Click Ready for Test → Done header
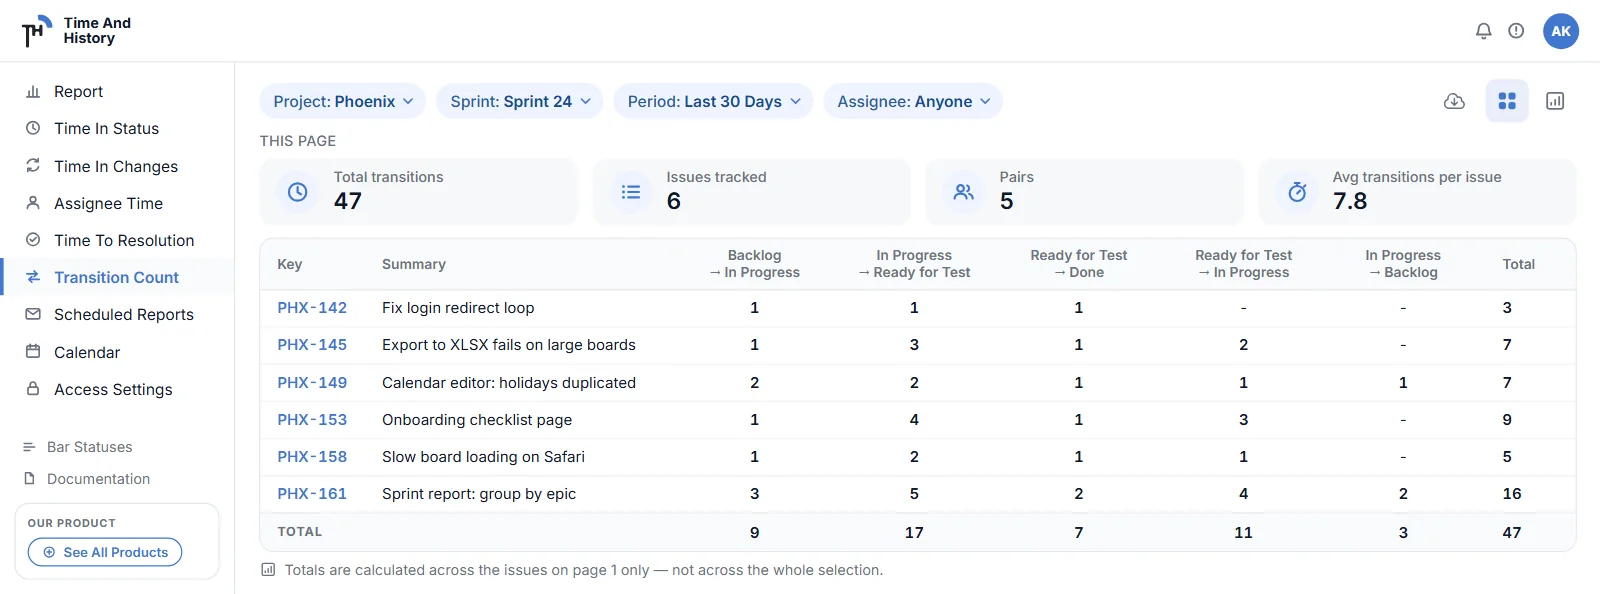Image resolution: width=1600 pixels, height=594 pixels. point(1079,264)
